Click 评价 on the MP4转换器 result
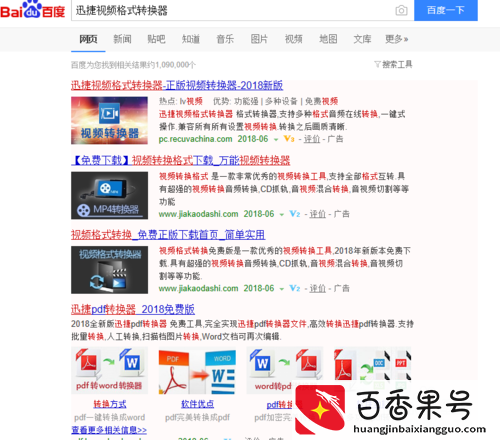The height and width of the screenshot is (440, 500). pos(318,214)
